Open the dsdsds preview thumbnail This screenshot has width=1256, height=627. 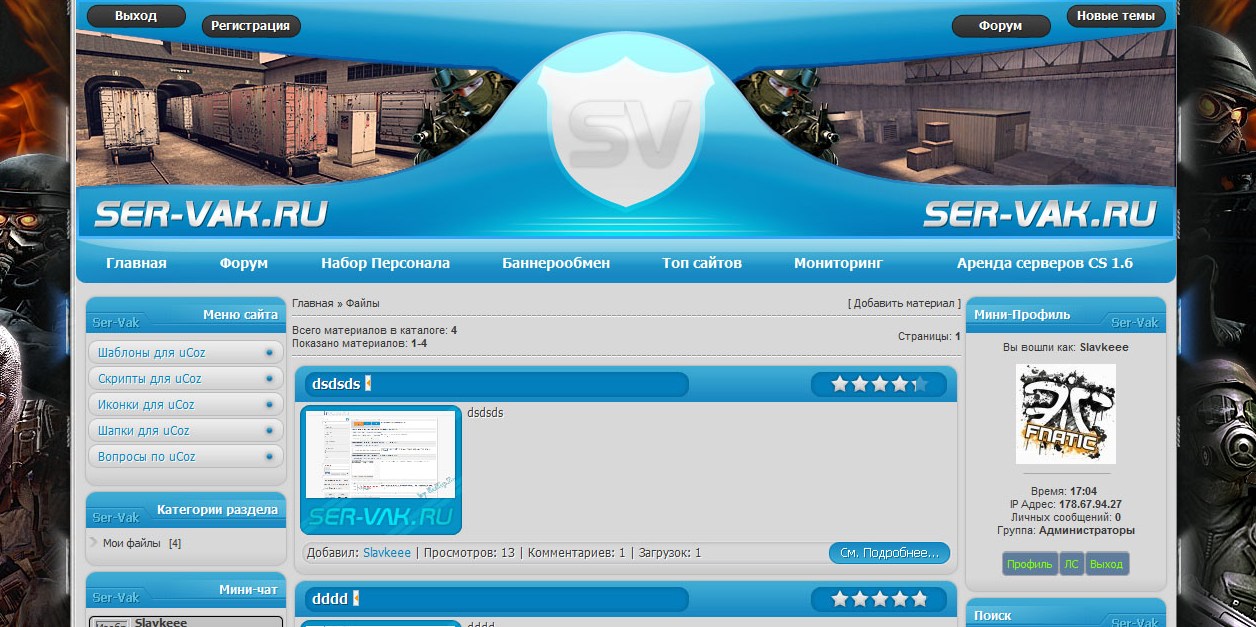(381, 470)
